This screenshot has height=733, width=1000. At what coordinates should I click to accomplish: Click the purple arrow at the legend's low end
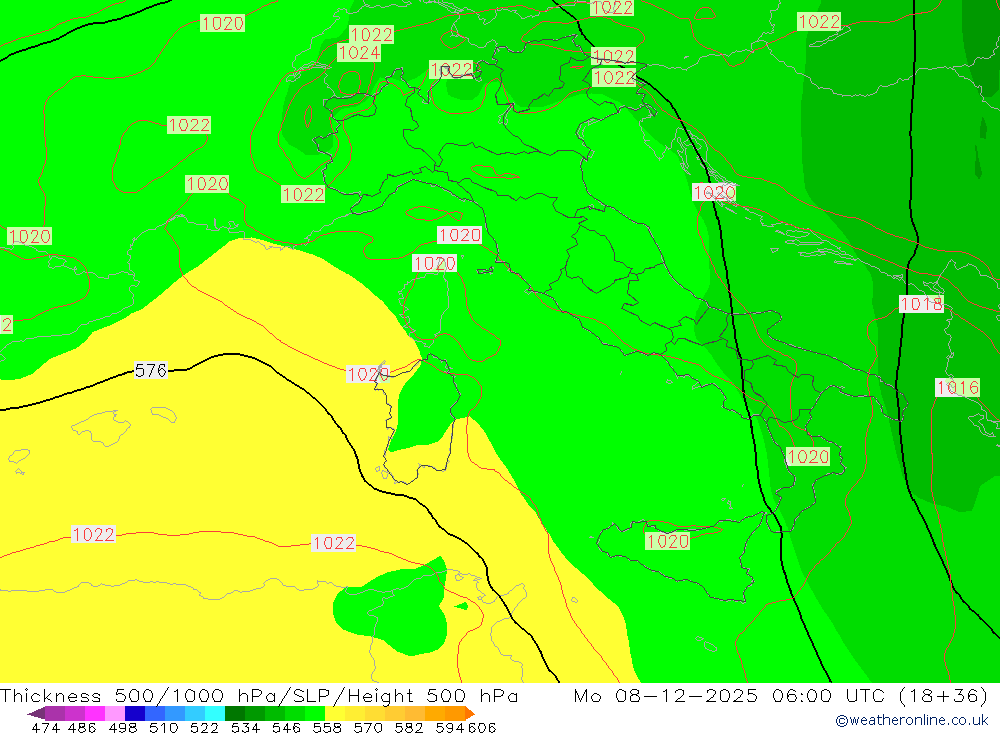click(36, 713)
